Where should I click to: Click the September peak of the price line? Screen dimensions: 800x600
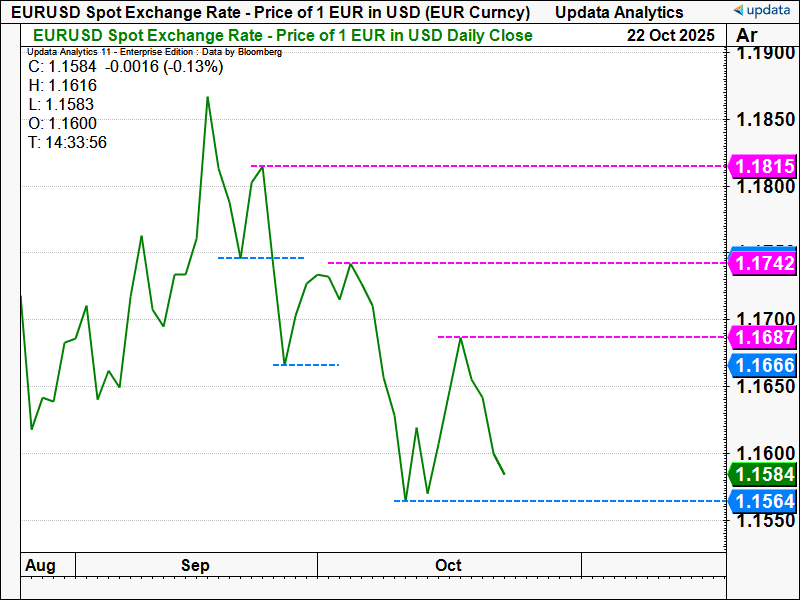207,97
